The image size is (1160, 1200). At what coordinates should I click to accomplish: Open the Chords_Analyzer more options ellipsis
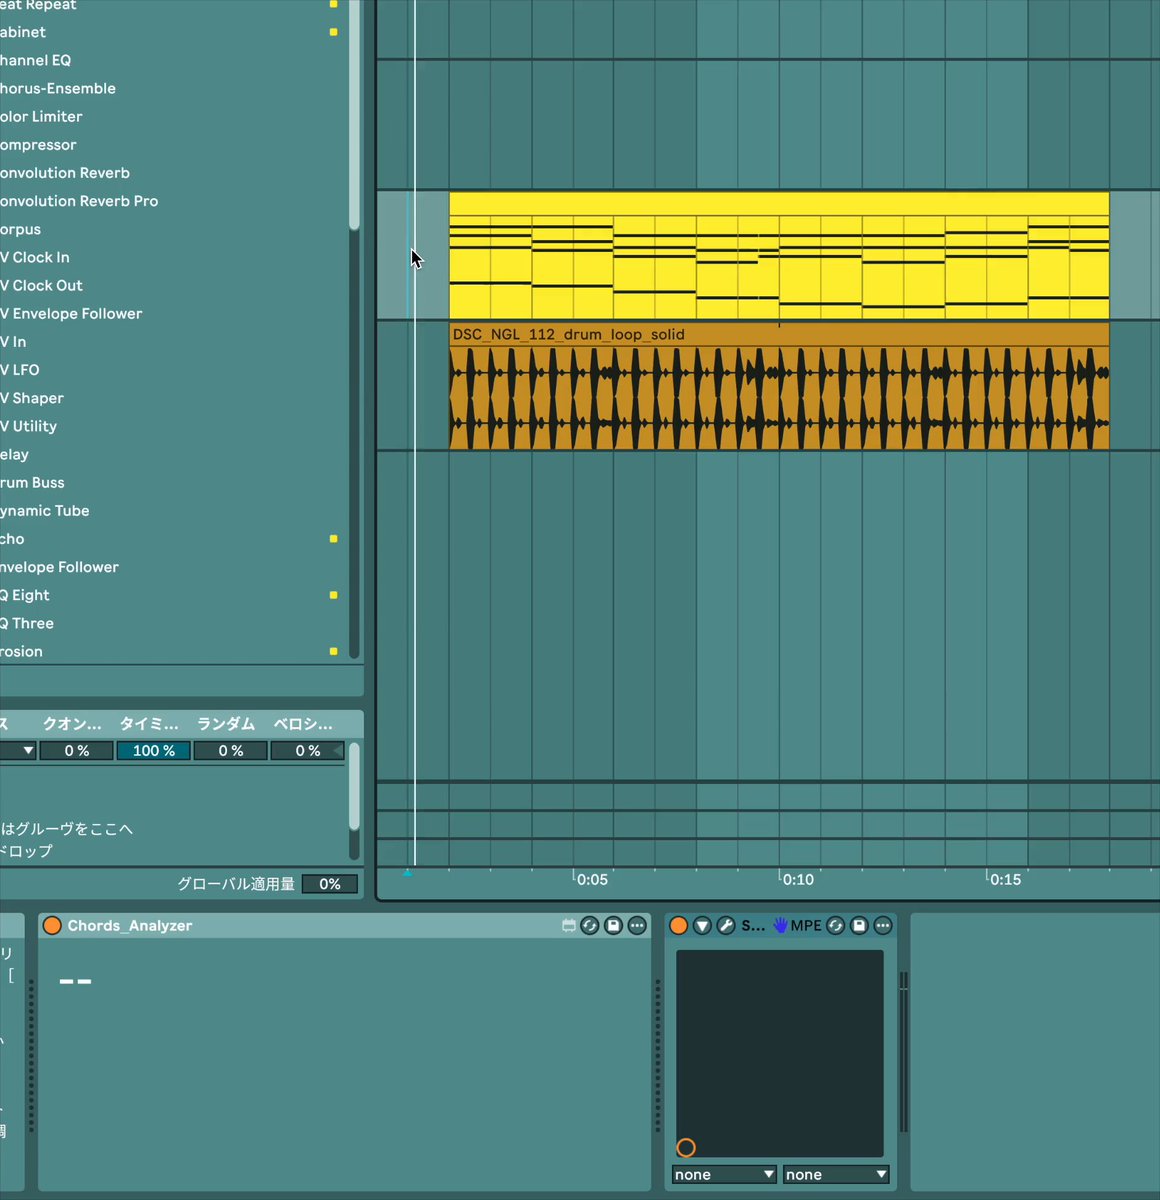pyautogui.click(x=637, y=926)
